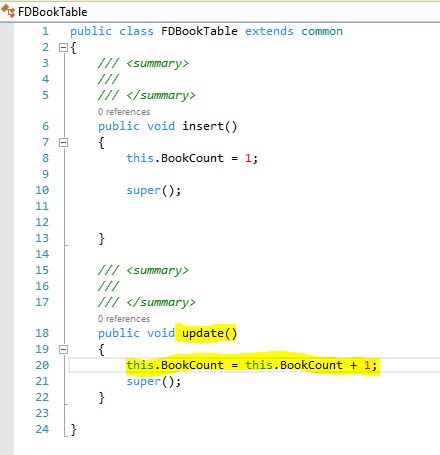This screenshot has height=455, width=440.
Task: Click the insert() method name
Action: click(209, 126)
